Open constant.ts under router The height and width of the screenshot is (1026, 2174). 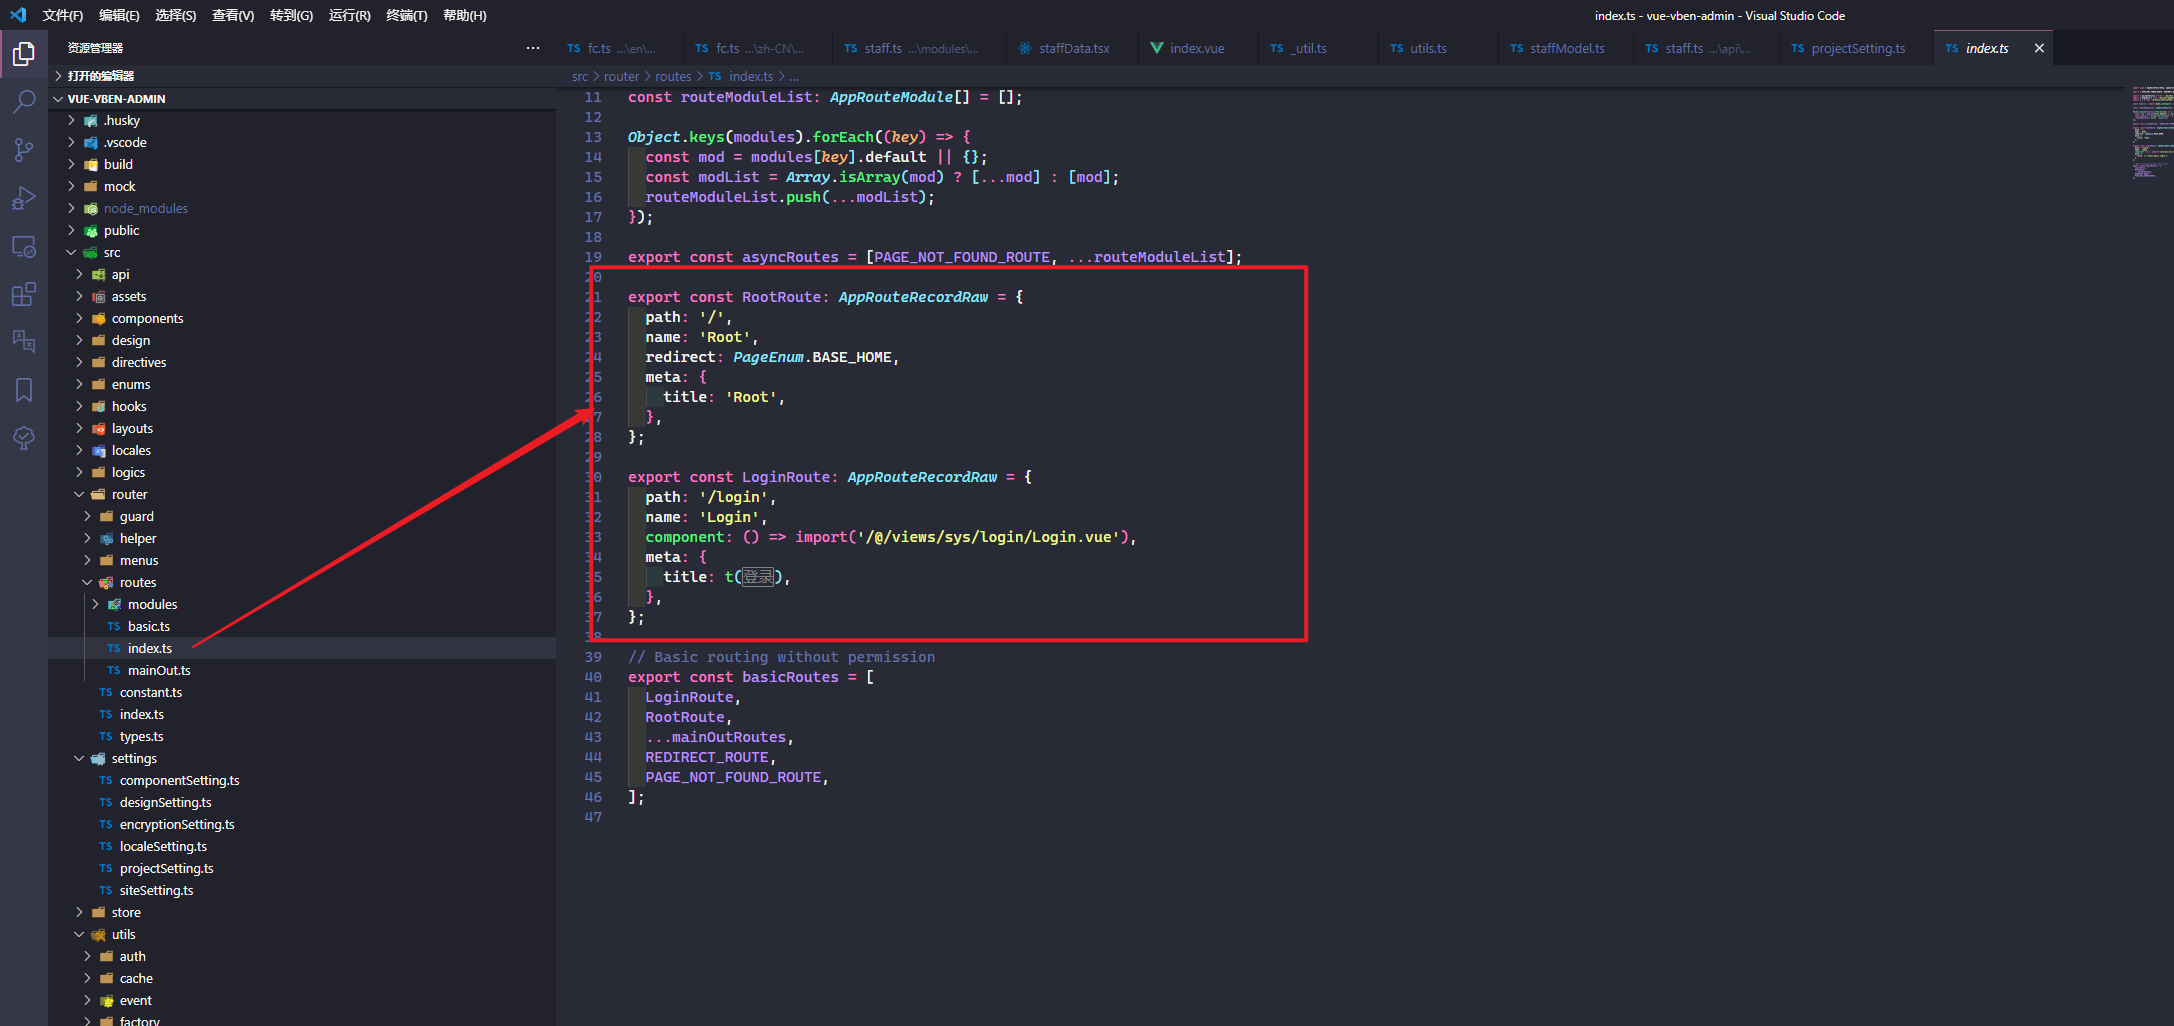(151, 692)
